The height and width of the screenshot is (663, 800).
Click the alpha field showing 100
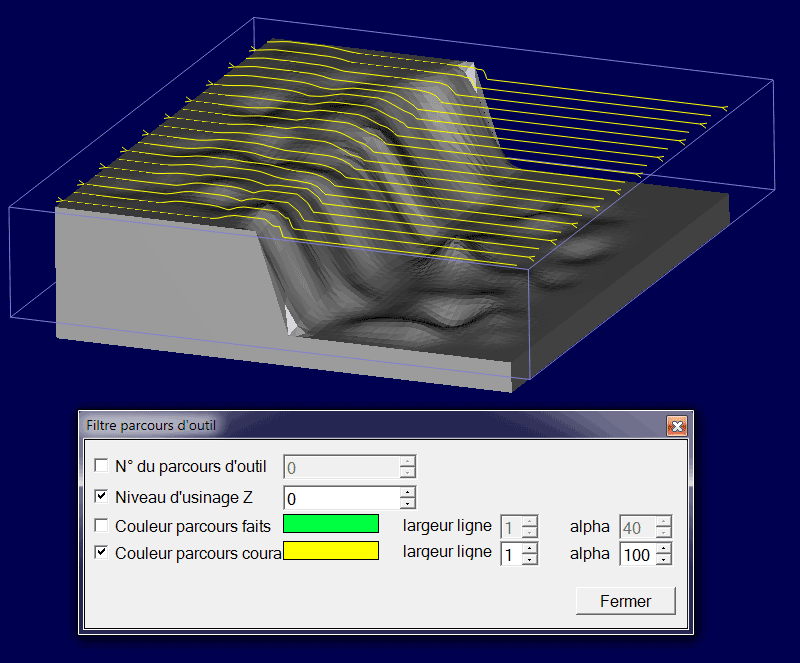[638, 554]
